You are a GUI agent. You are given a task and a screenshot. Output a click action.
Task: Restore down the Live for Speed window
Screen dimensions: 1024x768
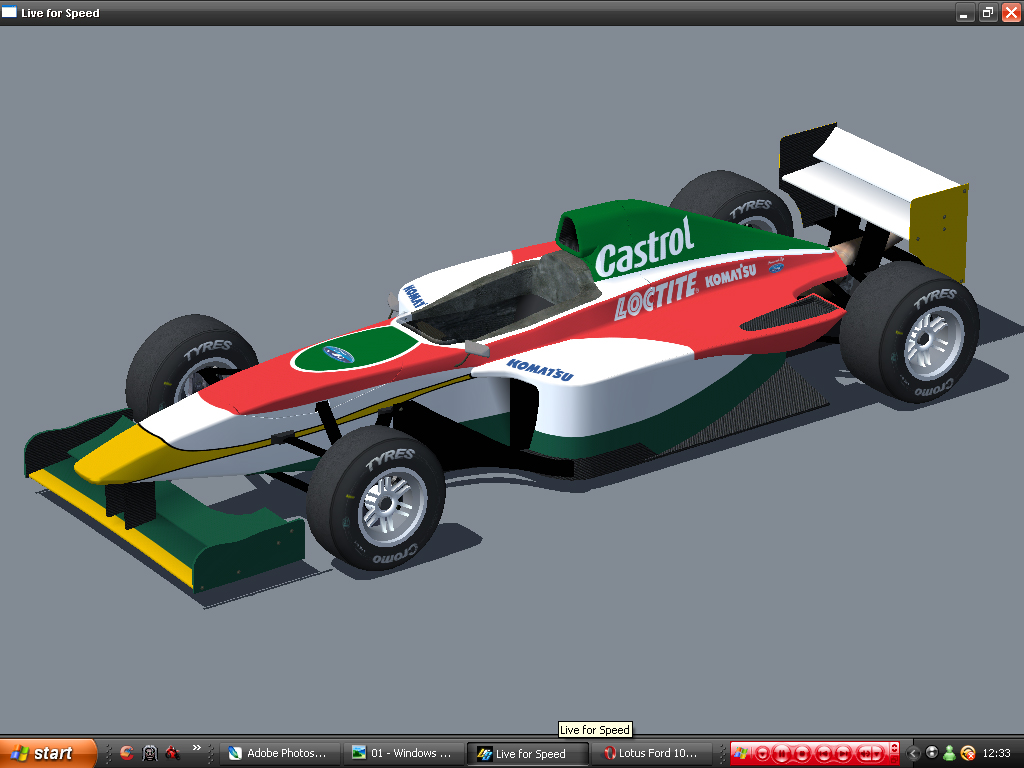pyautogui.click(x=988, y=12)
